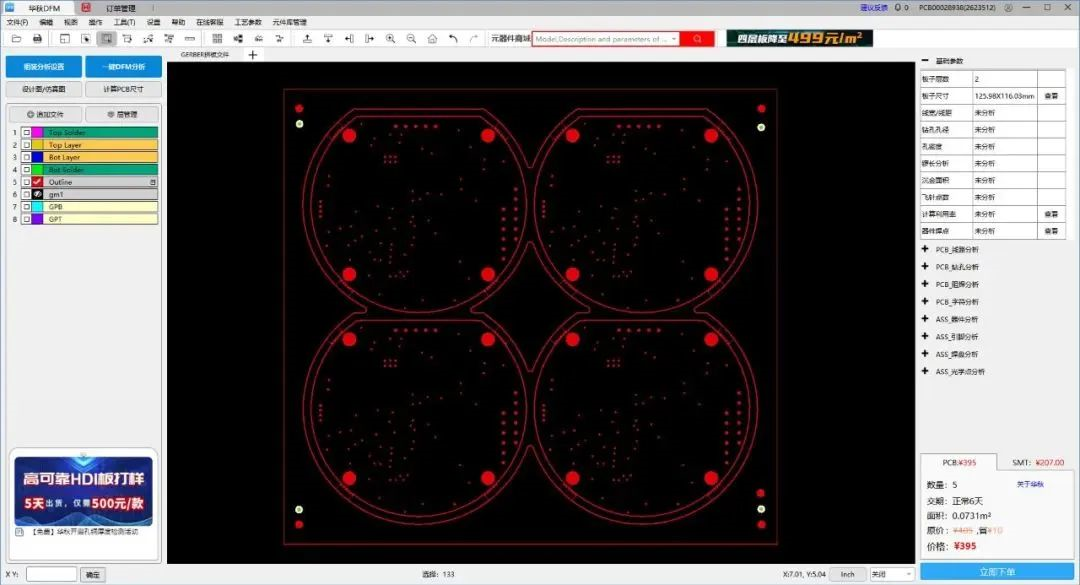Viewport: 1080px width, 585px height.
Task: Click the pointer select tool icon
Action: click(x=85, y=39)
